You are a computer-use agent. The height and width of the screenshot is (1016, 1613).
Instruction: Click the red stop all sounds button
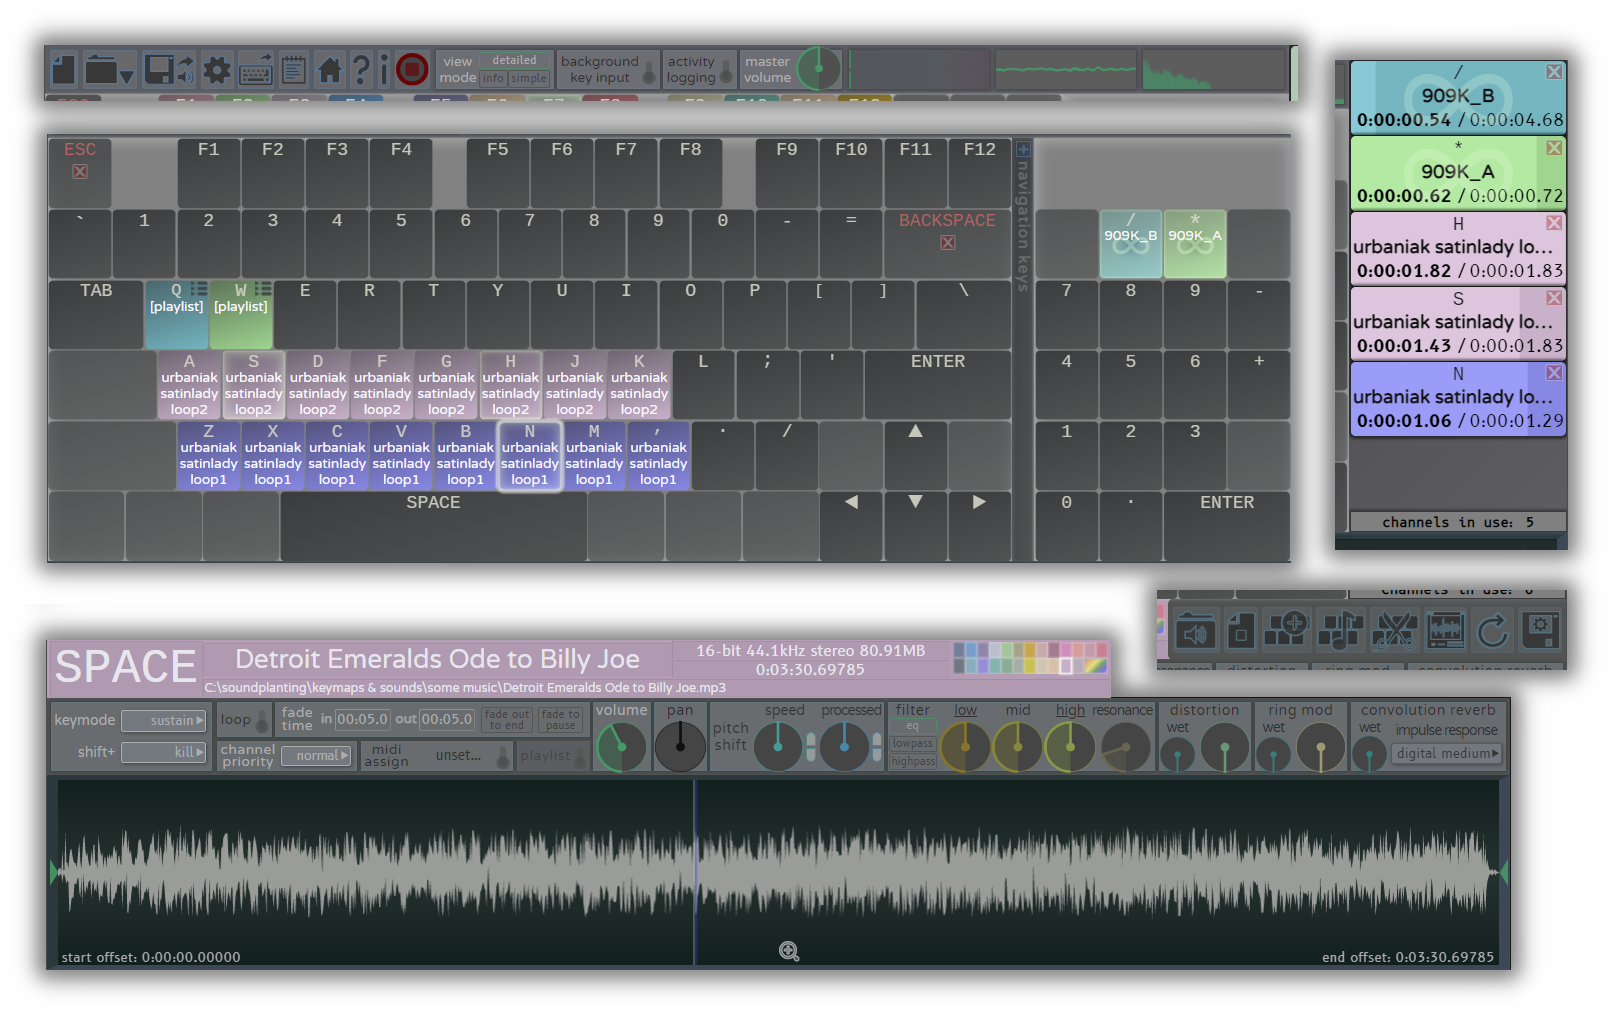pos(412,69)
